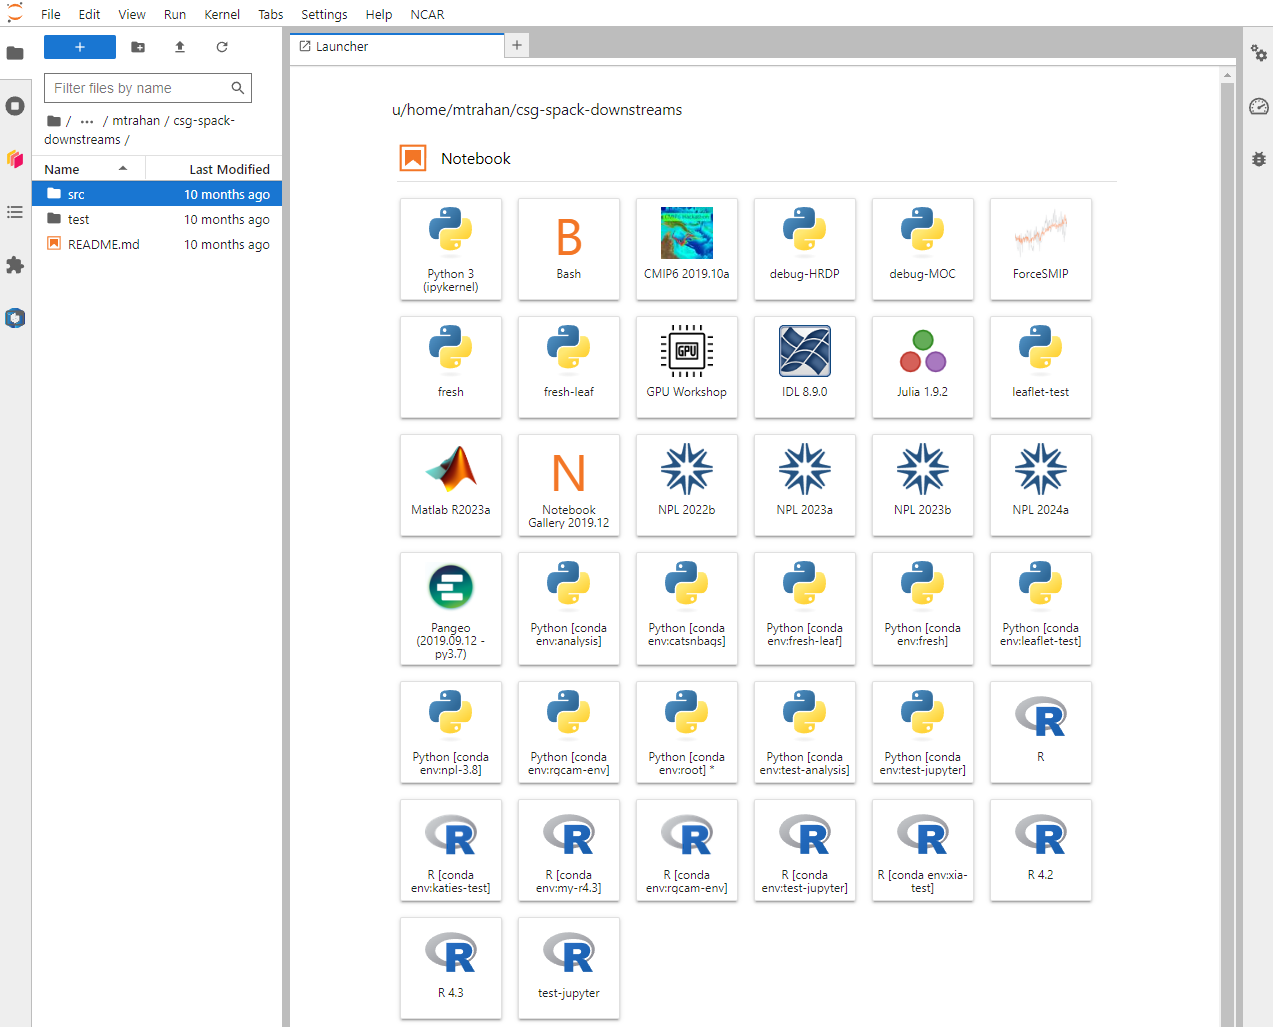Open the Running Terminals and Kernels sidebar

15,106
